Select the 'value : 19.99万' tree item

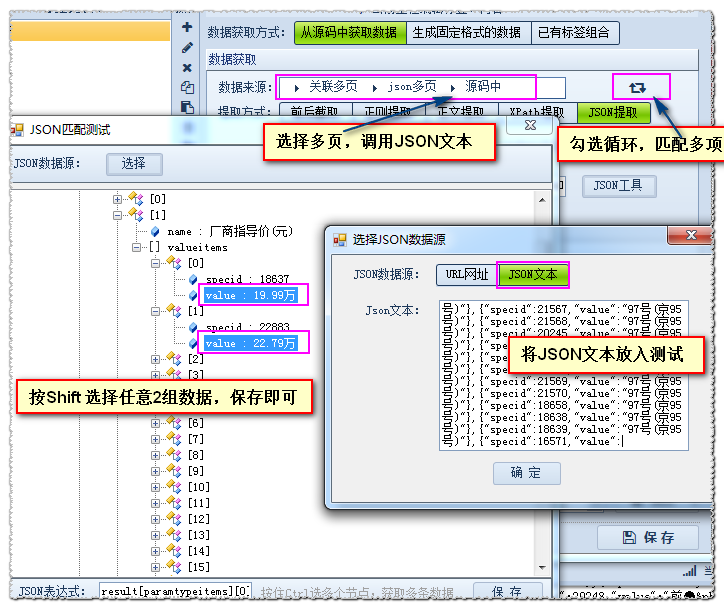pos(250,295)
